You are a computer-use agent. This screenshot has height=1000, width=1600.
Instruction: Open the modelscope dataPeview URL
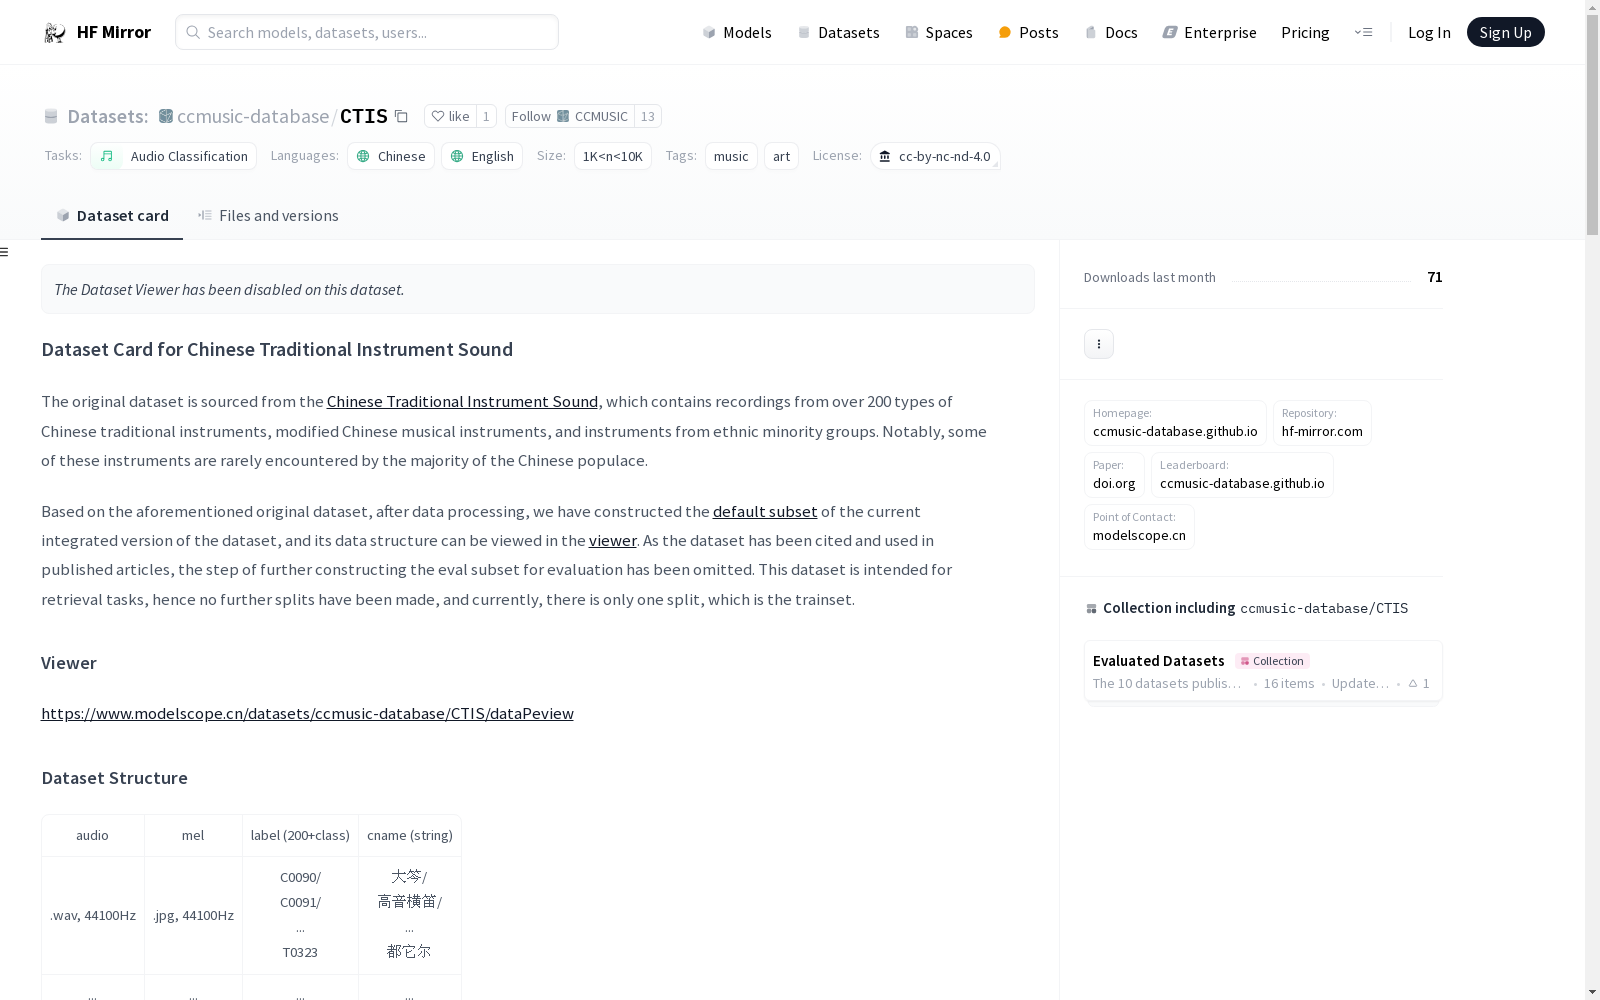click(307, 713)
